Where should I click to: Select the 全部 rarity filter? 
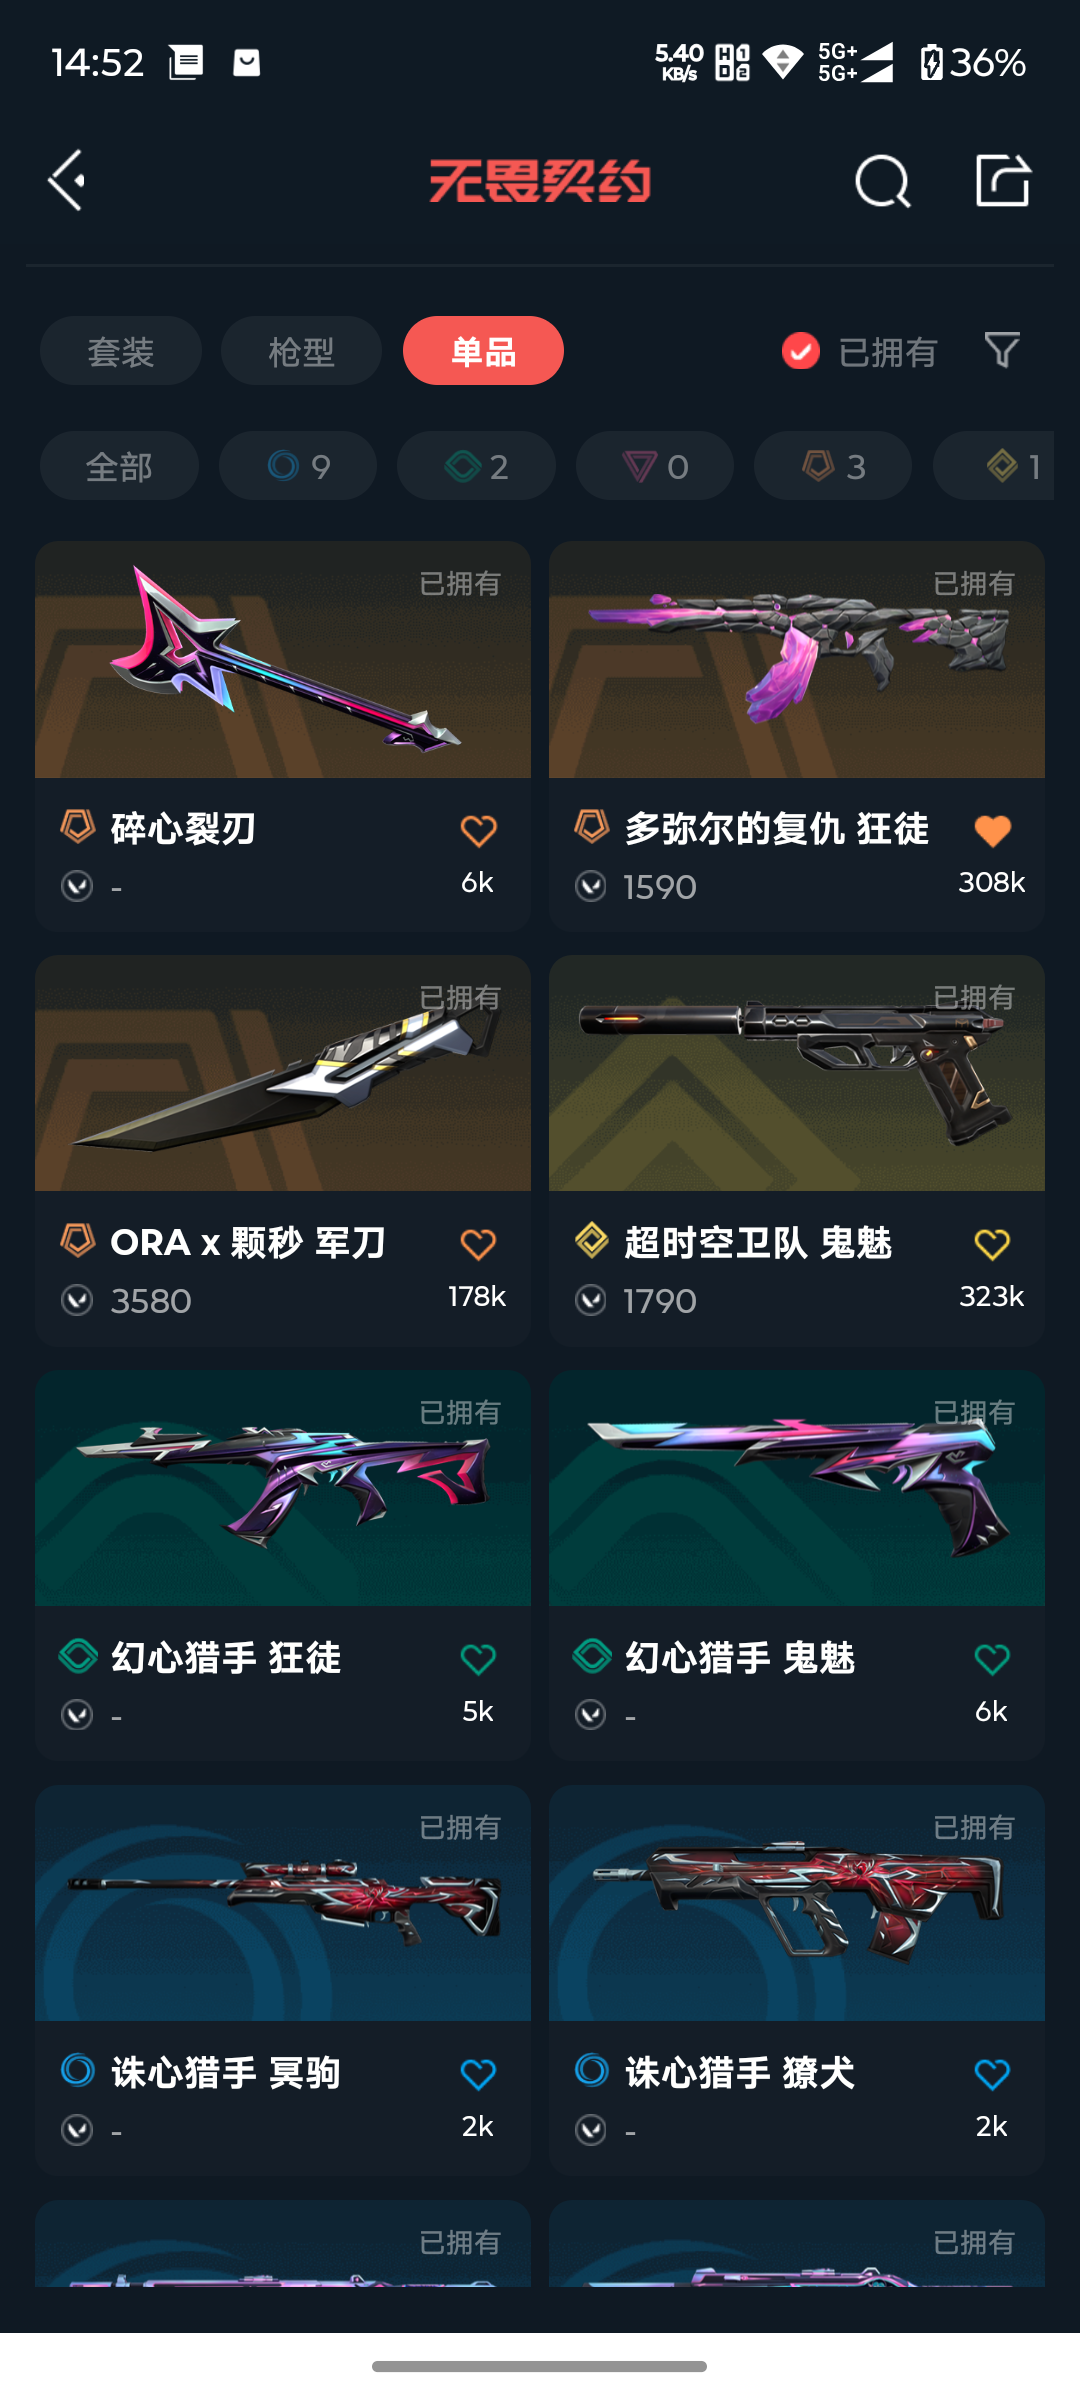click(119, 466)
